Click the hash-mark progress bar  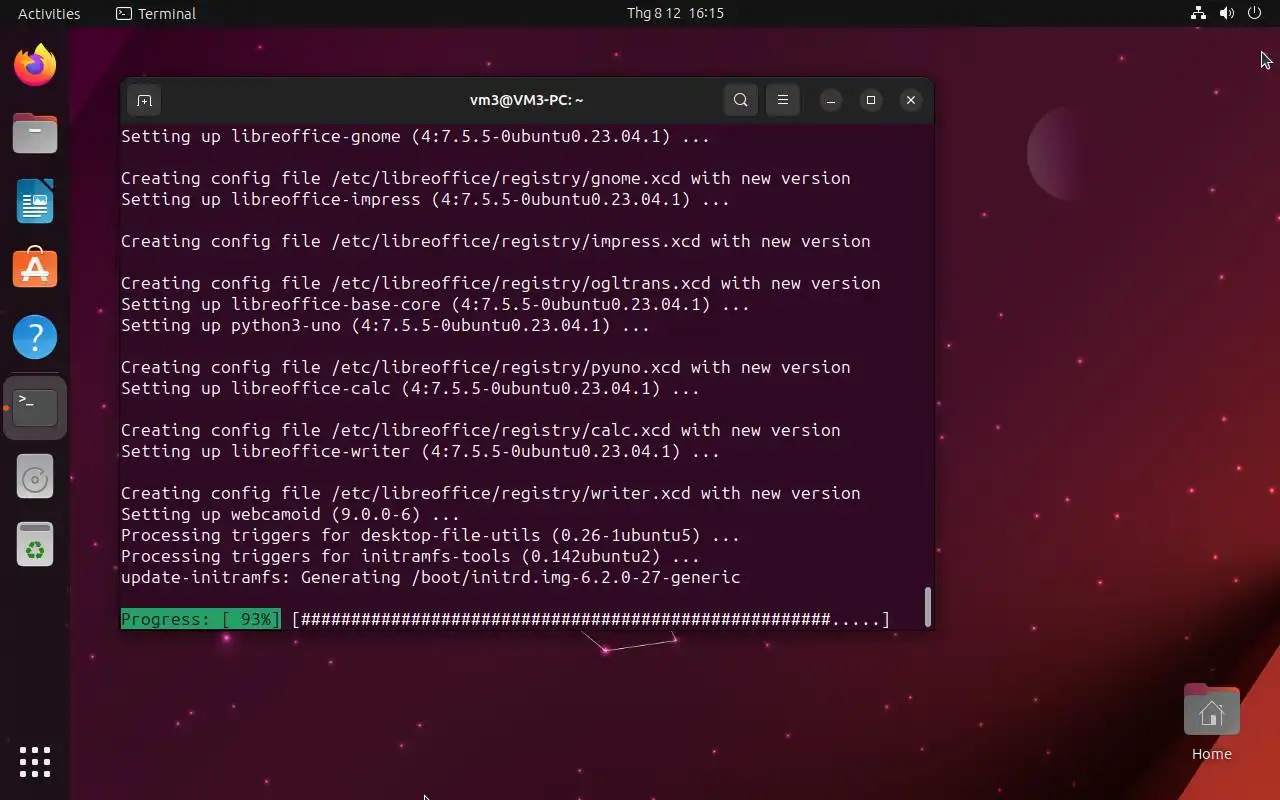pyautogui.click(x=590, y=619)
